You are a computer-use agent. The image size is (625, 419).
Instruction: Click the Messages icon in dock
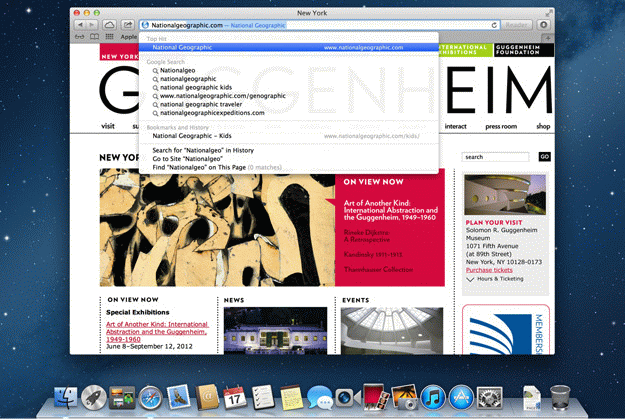coord(319,397)
